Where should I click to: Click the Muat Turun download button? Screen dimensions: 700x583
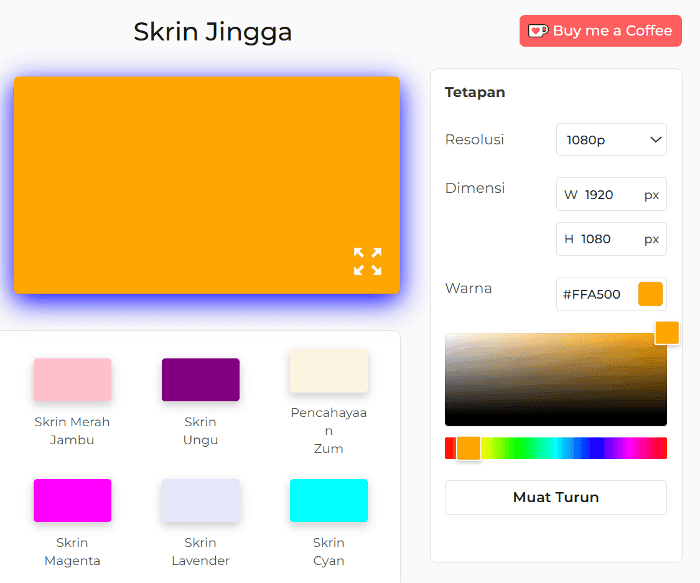[556, 497]
